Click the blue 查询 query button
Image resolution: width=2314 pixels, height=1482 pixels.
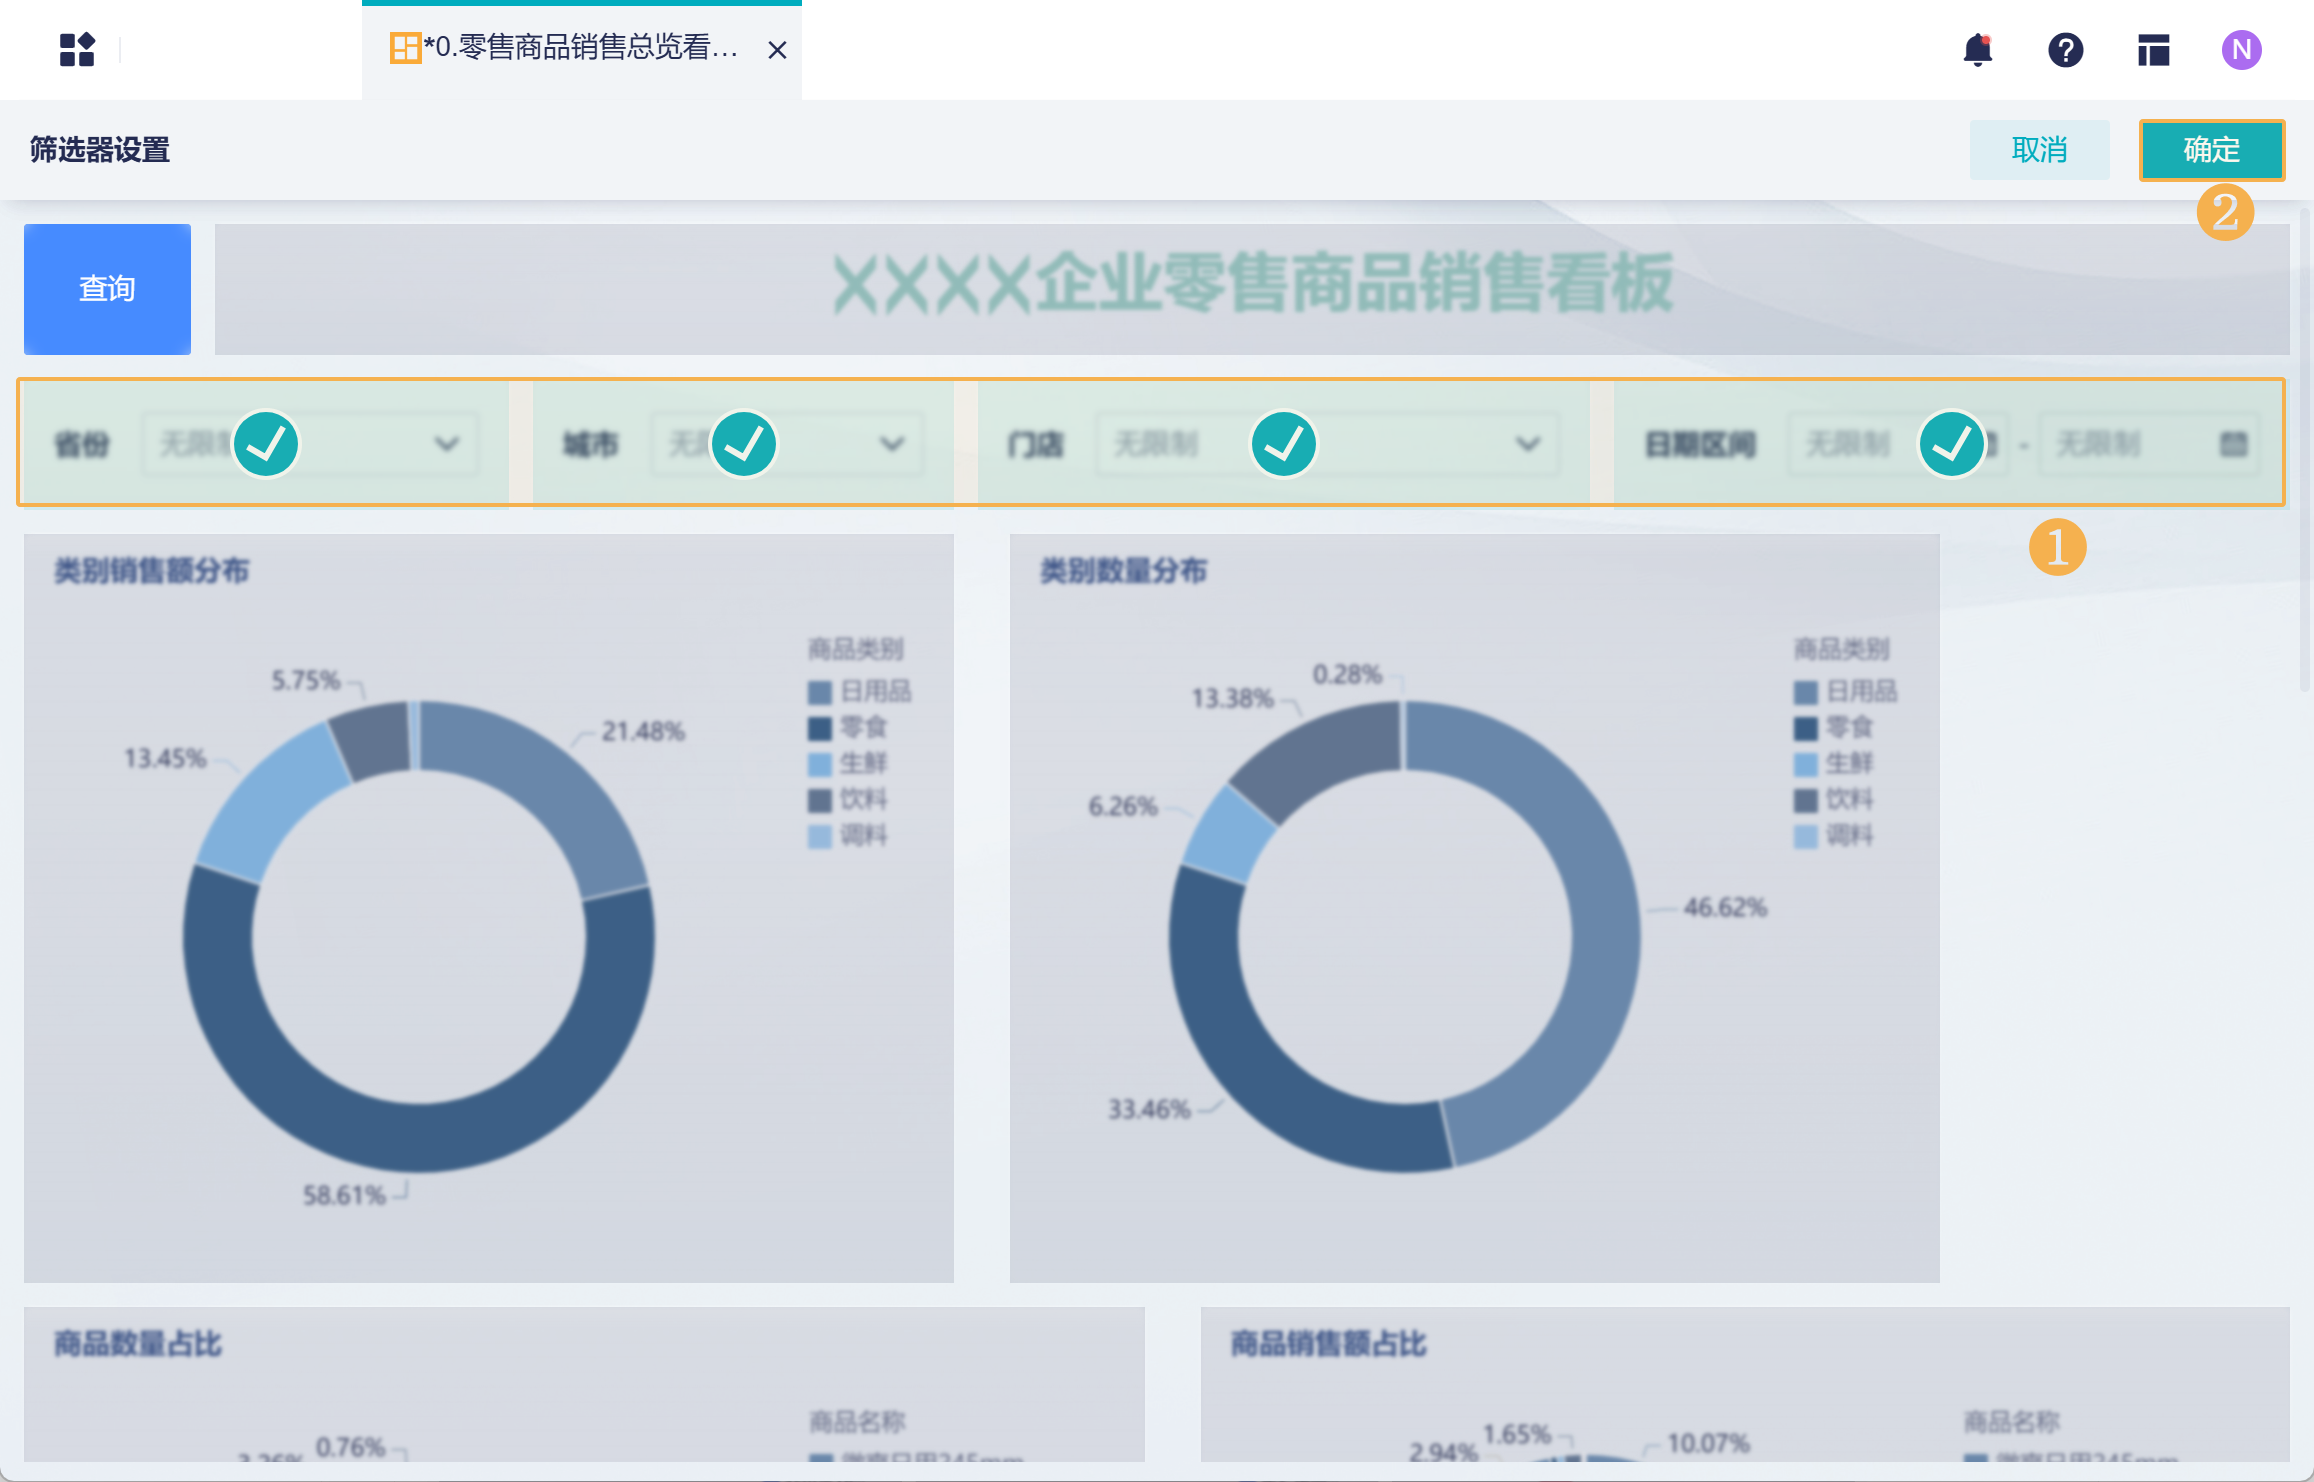[x=107, y=289]
